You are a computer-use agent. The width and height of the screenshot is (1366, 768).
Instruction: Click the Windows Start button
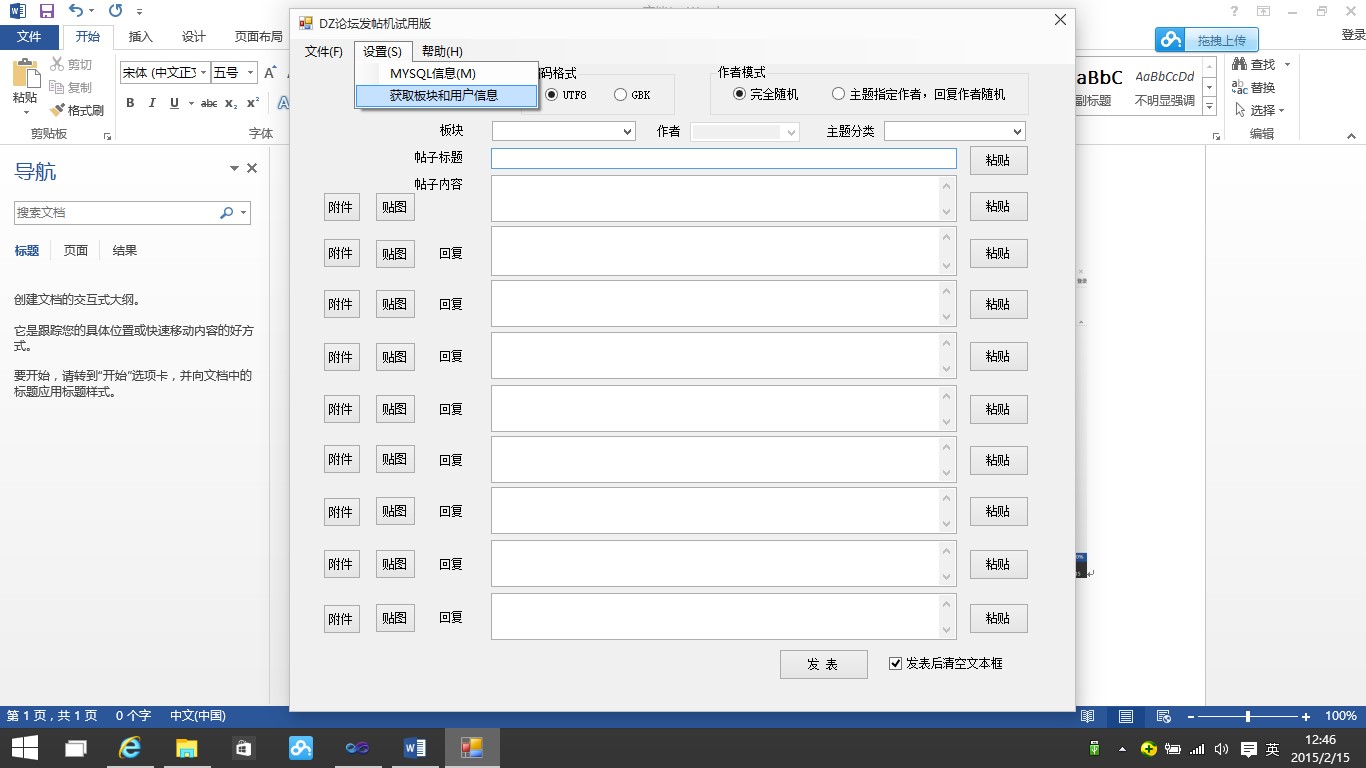click(24, 748)
